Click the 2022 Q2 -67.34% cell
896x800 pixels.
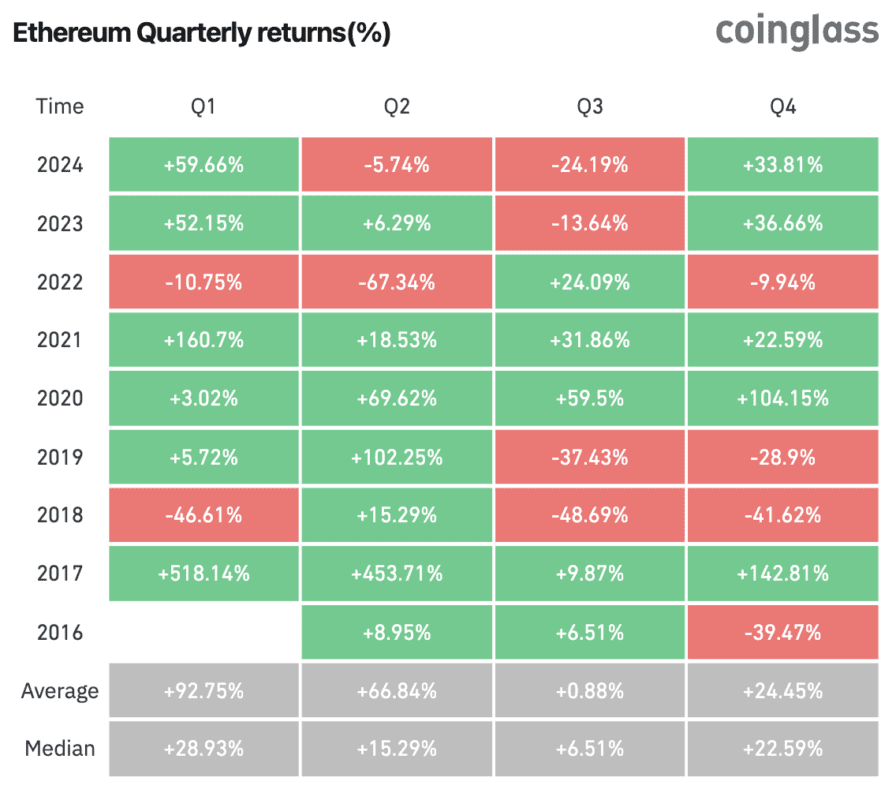(397, 282)
